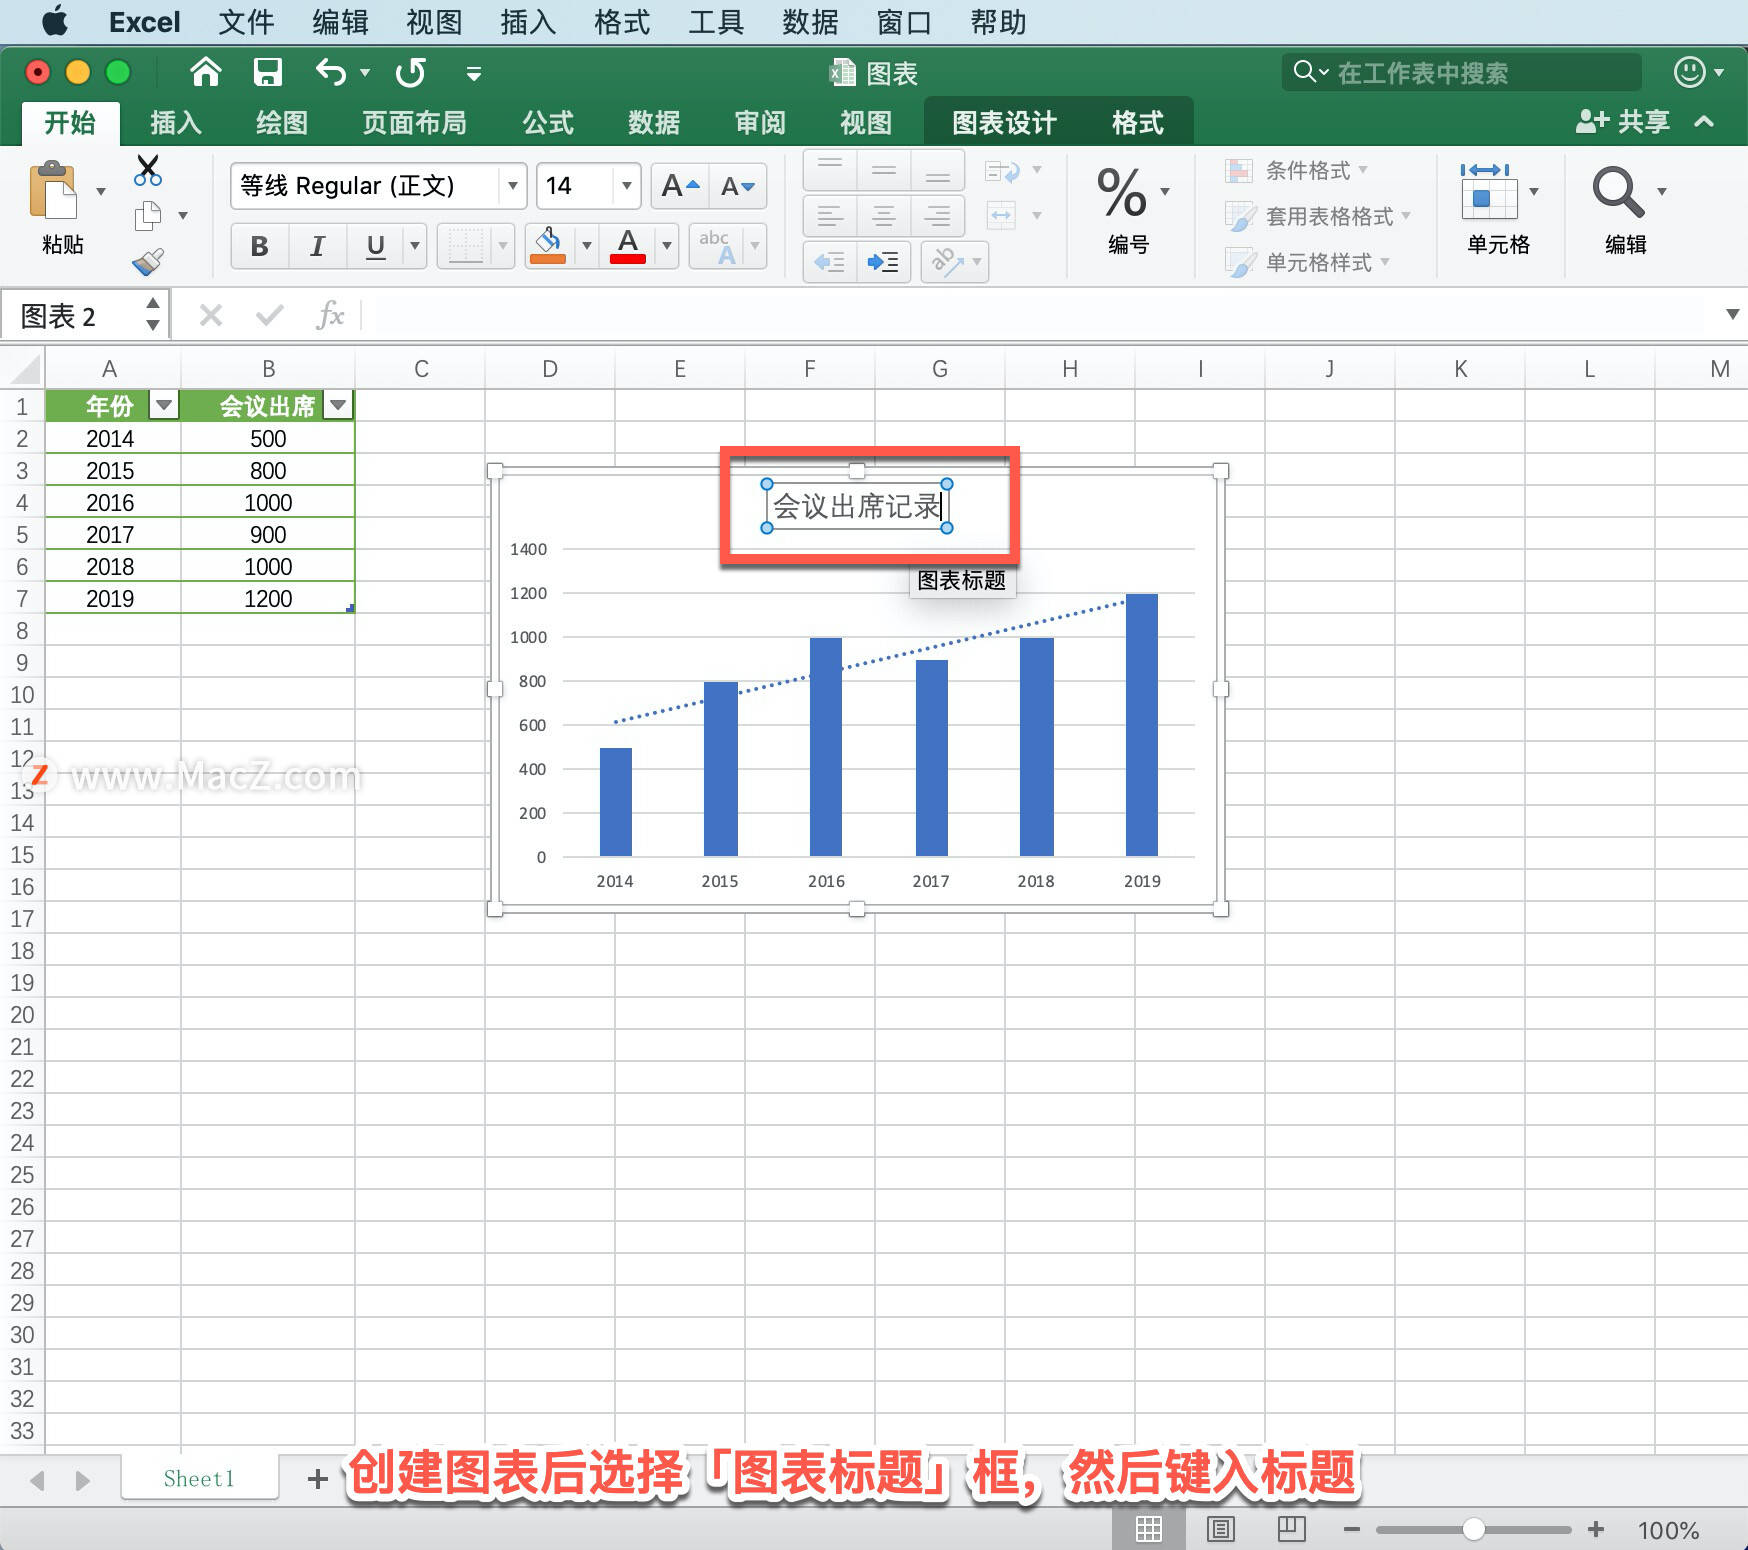1748x1550 pixels.
Task: Click the 条件格式 conditional formatting icon
Action: tap(1240, 170)
